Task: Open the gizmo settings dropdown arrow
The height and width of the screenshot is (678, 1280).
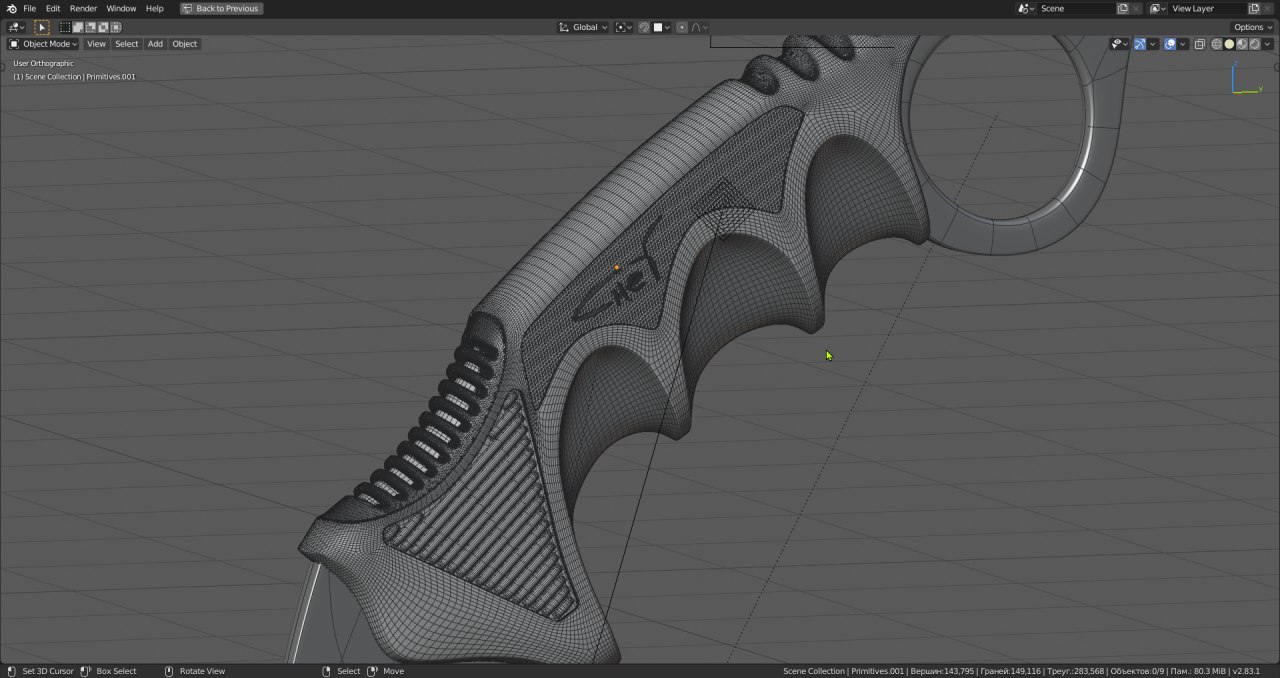Action: (1153, 44)
